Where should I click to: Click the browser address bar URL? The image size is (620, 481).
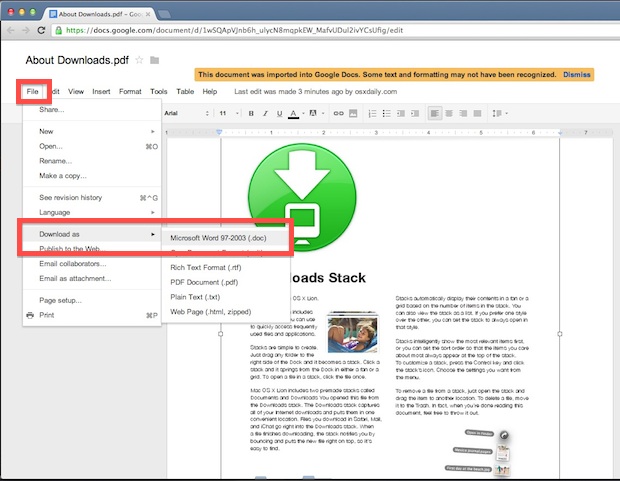(x=234, y=30)
